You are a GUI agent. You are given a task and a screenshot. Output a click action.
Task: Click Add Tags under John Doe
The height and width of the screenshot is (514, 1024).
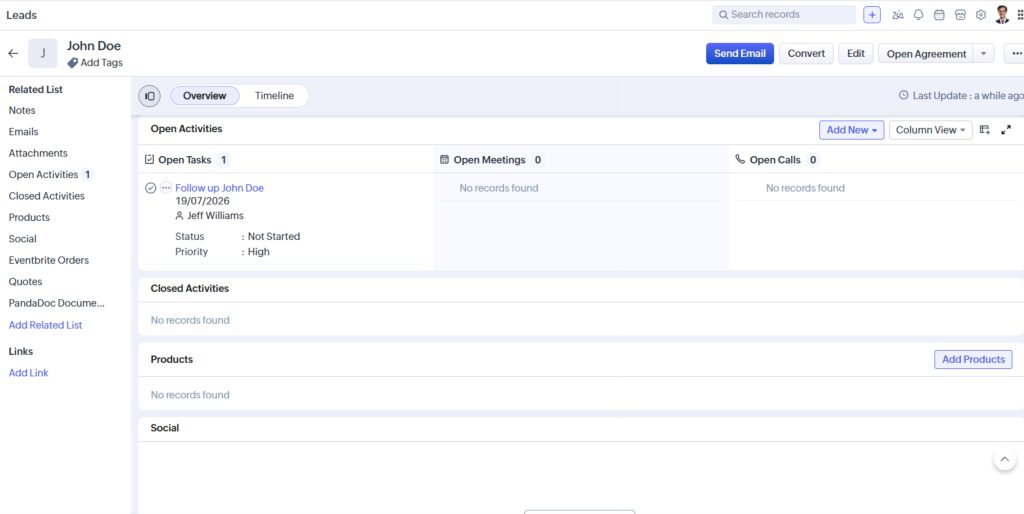coord(101,63)
